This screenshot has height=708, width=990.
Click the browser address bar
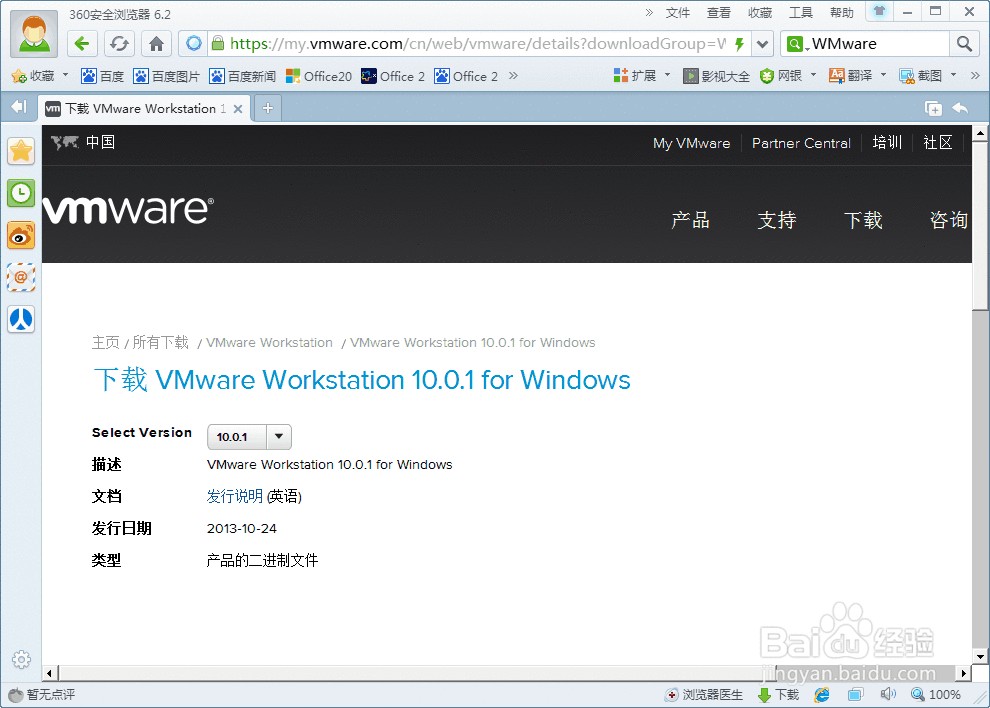(450, 43)
